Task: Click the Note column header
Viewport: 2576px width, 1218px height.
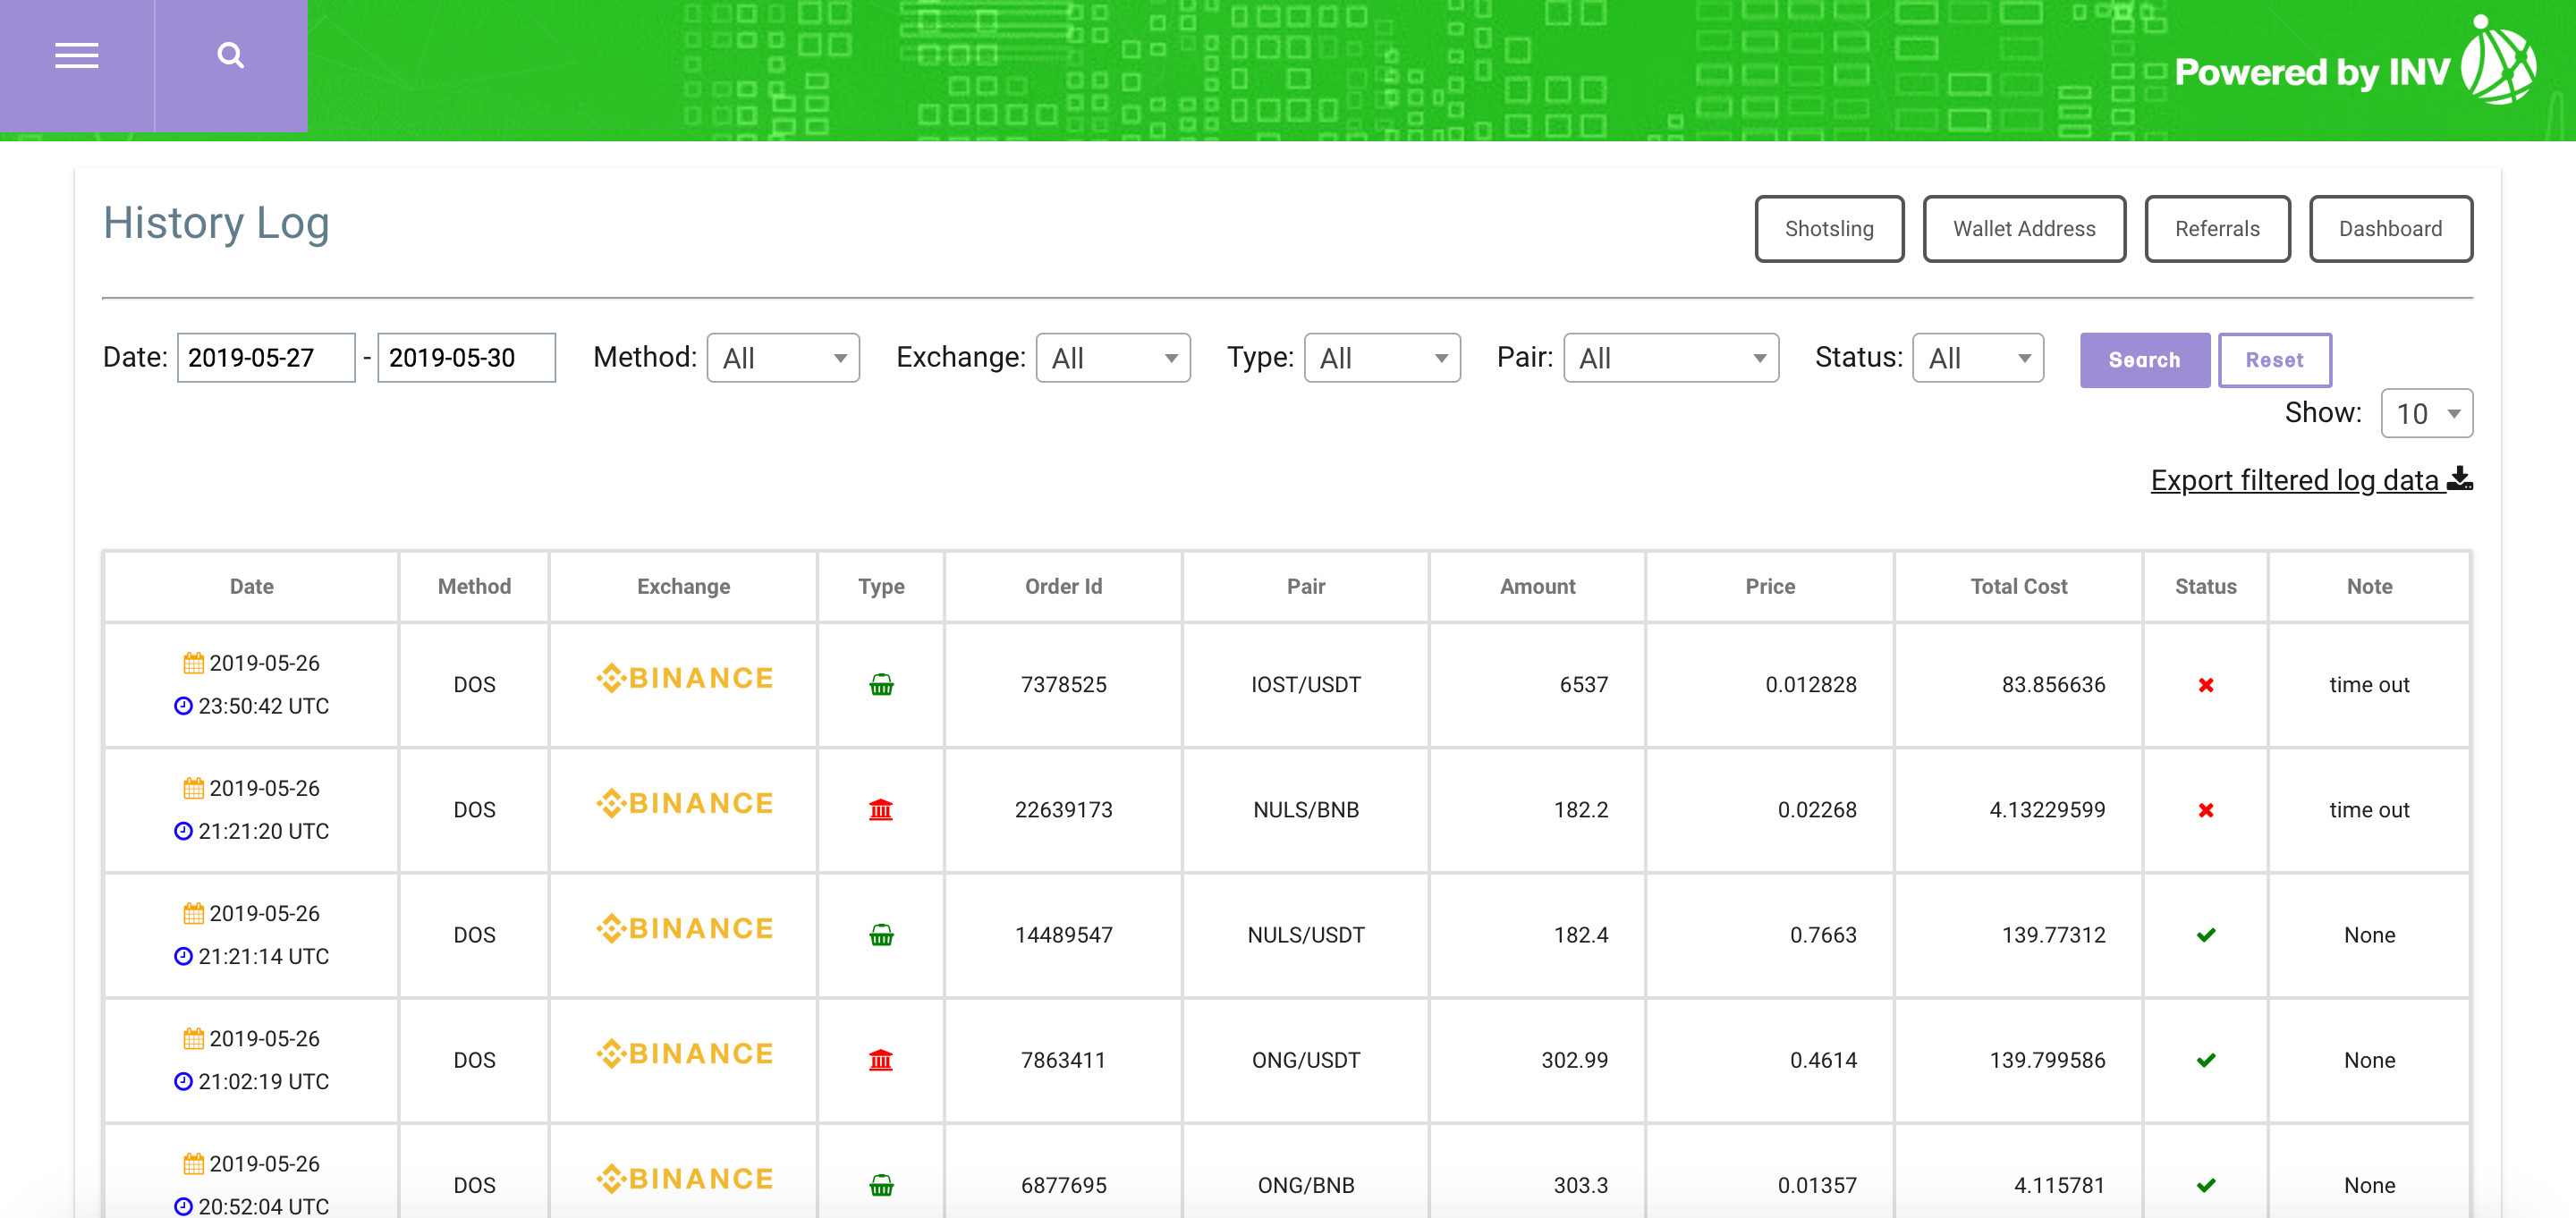Action: click(x=2370, y=587)
